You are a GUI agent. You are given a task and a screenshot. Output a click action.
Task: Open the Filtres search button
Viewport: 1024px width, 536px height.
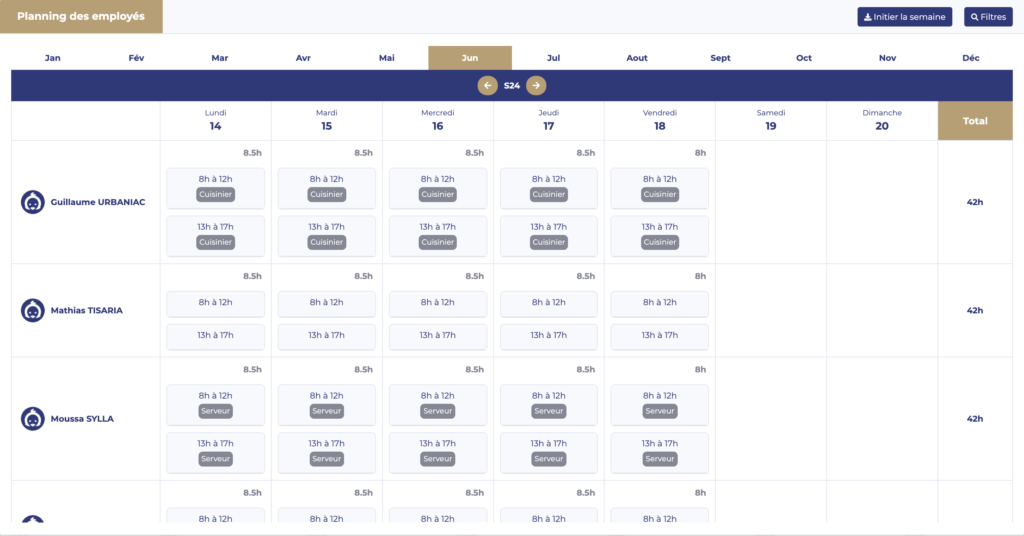click(x=988, y=17)
